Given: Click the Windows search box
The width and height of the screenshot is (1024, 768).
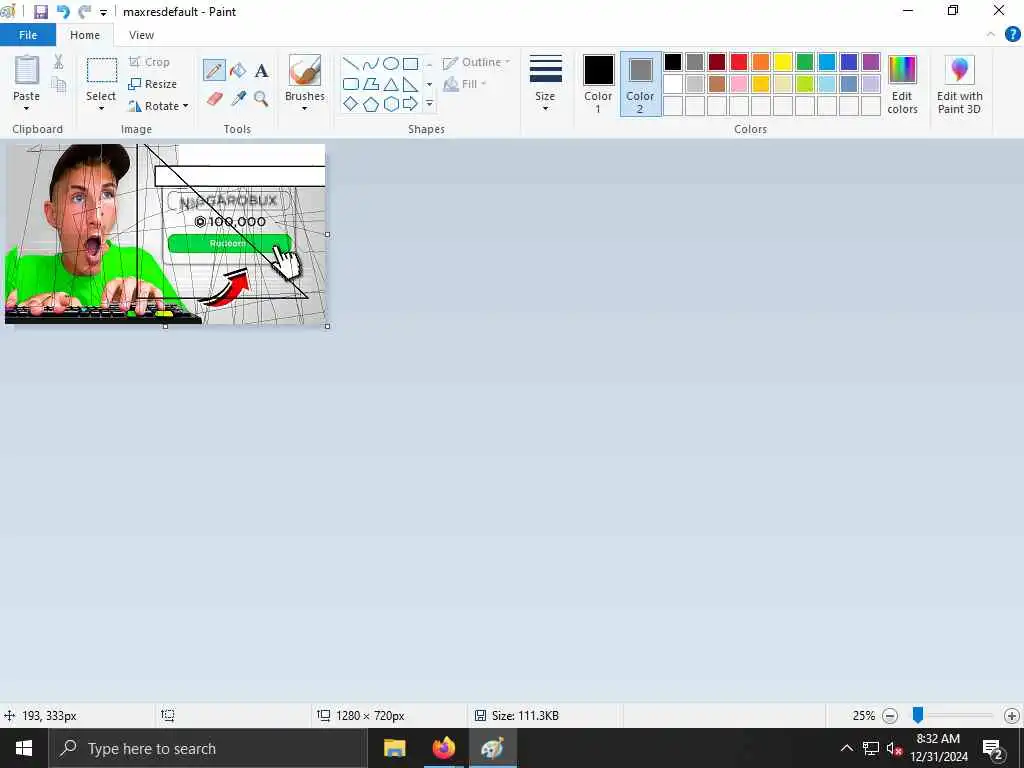Looking at the screenshot, I should pos(208,748).
